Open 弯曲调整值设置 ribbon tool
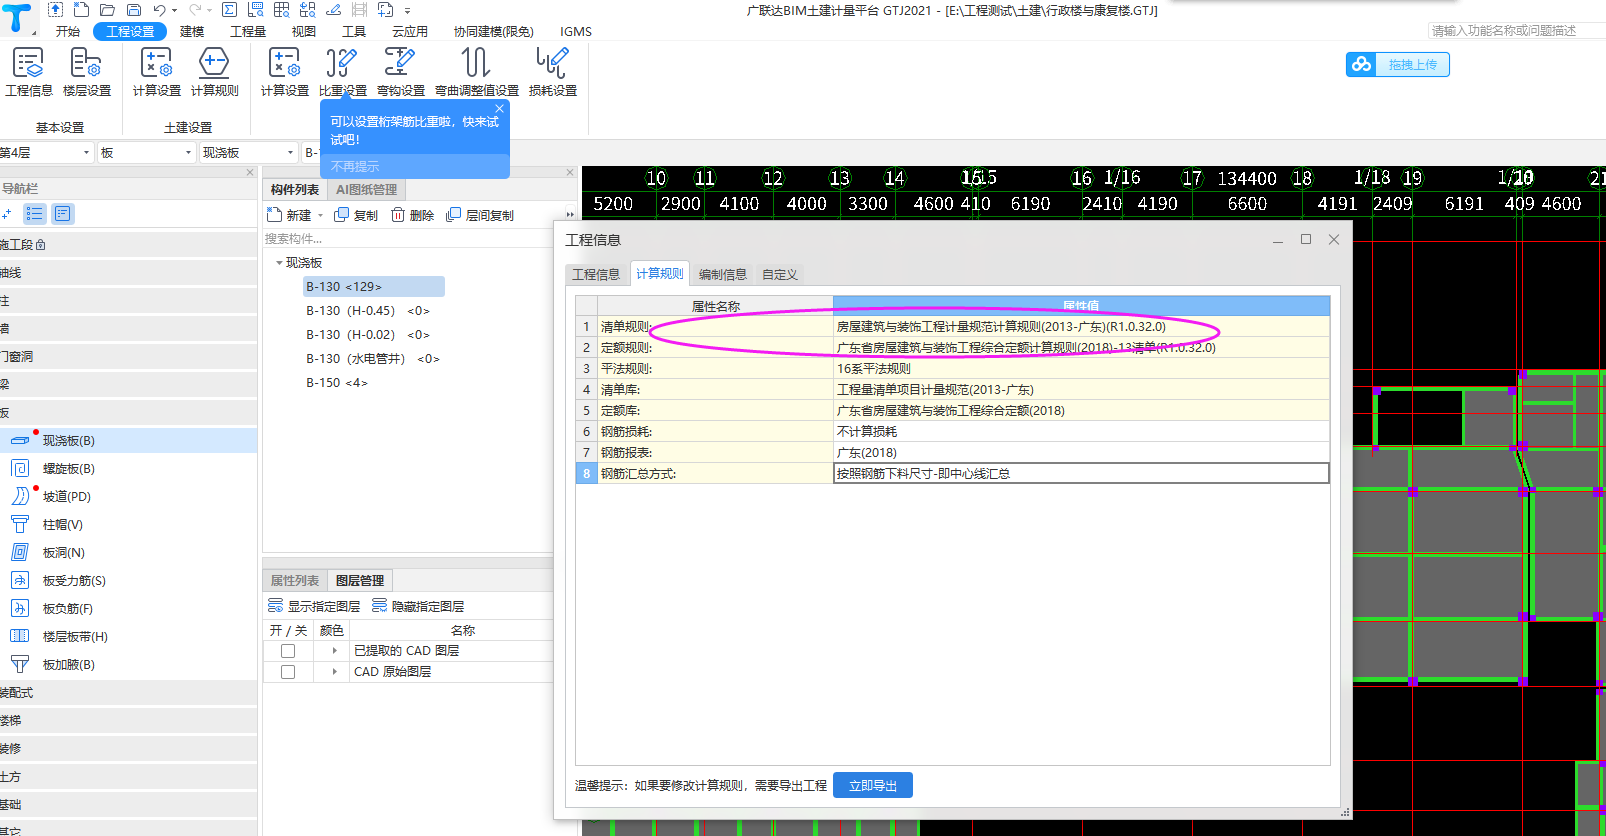Viewport: 1606px width, 836px height. pos(477,72)
